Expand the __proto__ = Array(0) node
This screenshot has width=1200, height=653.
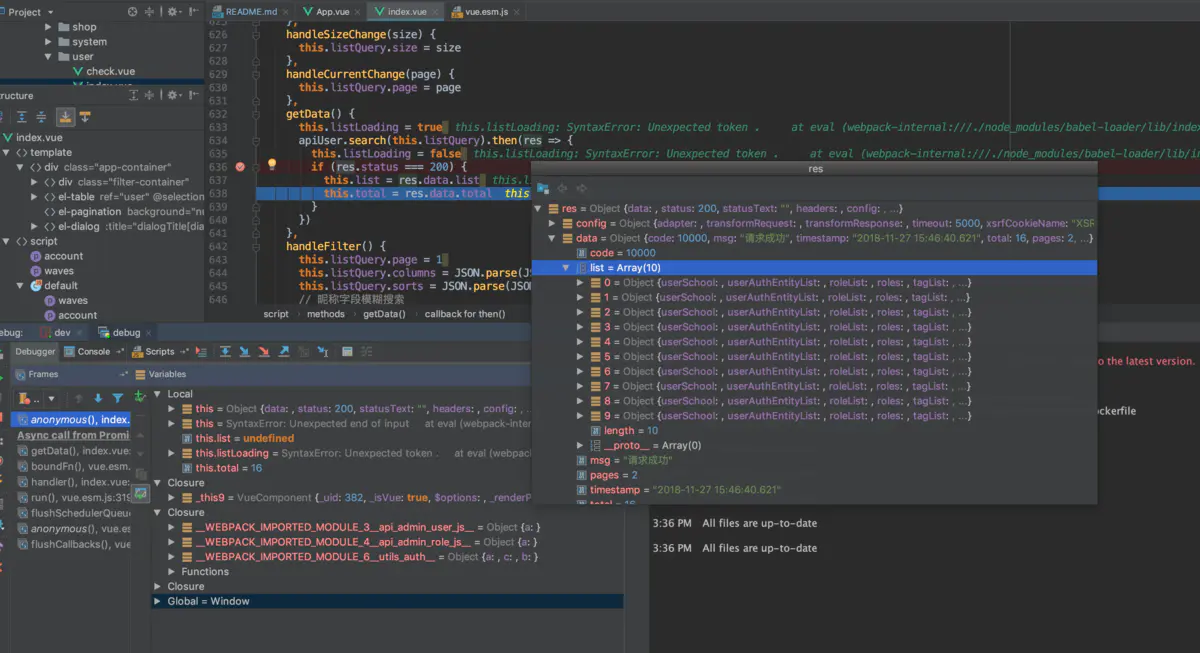pyautogui.click(x=580, y=446)
